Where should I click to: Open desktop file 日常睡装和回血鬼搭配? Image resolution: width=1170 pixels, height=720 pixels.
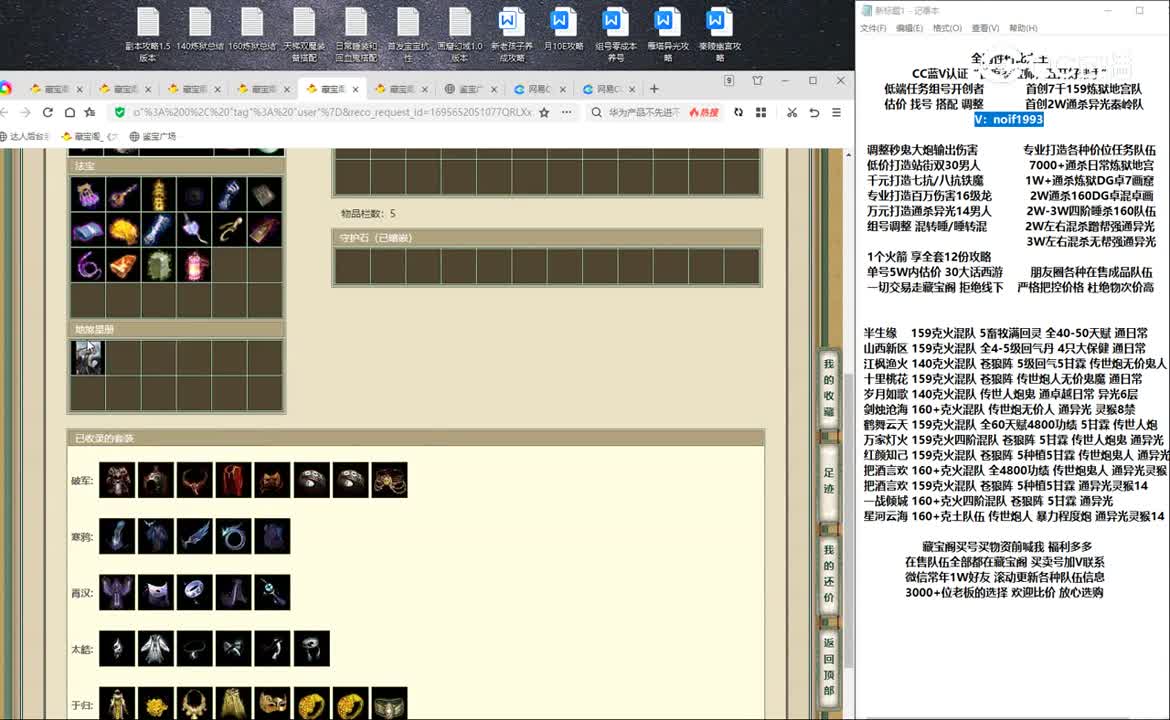tap(356, 33)
